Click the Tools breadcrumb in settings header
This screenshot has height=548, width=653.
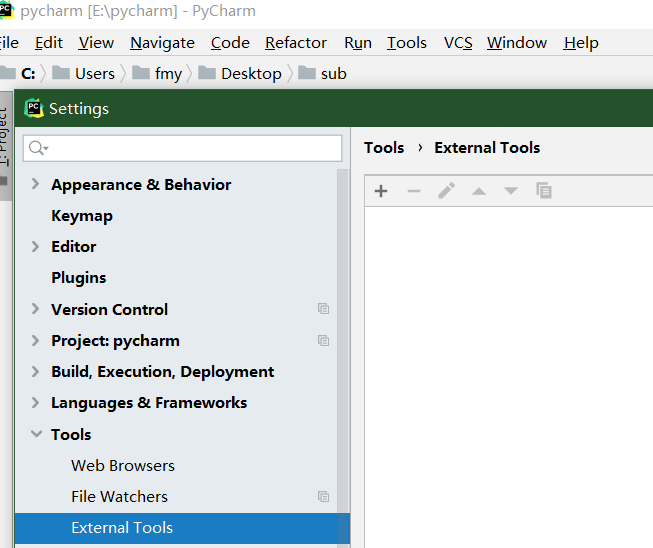coord(384,148)
